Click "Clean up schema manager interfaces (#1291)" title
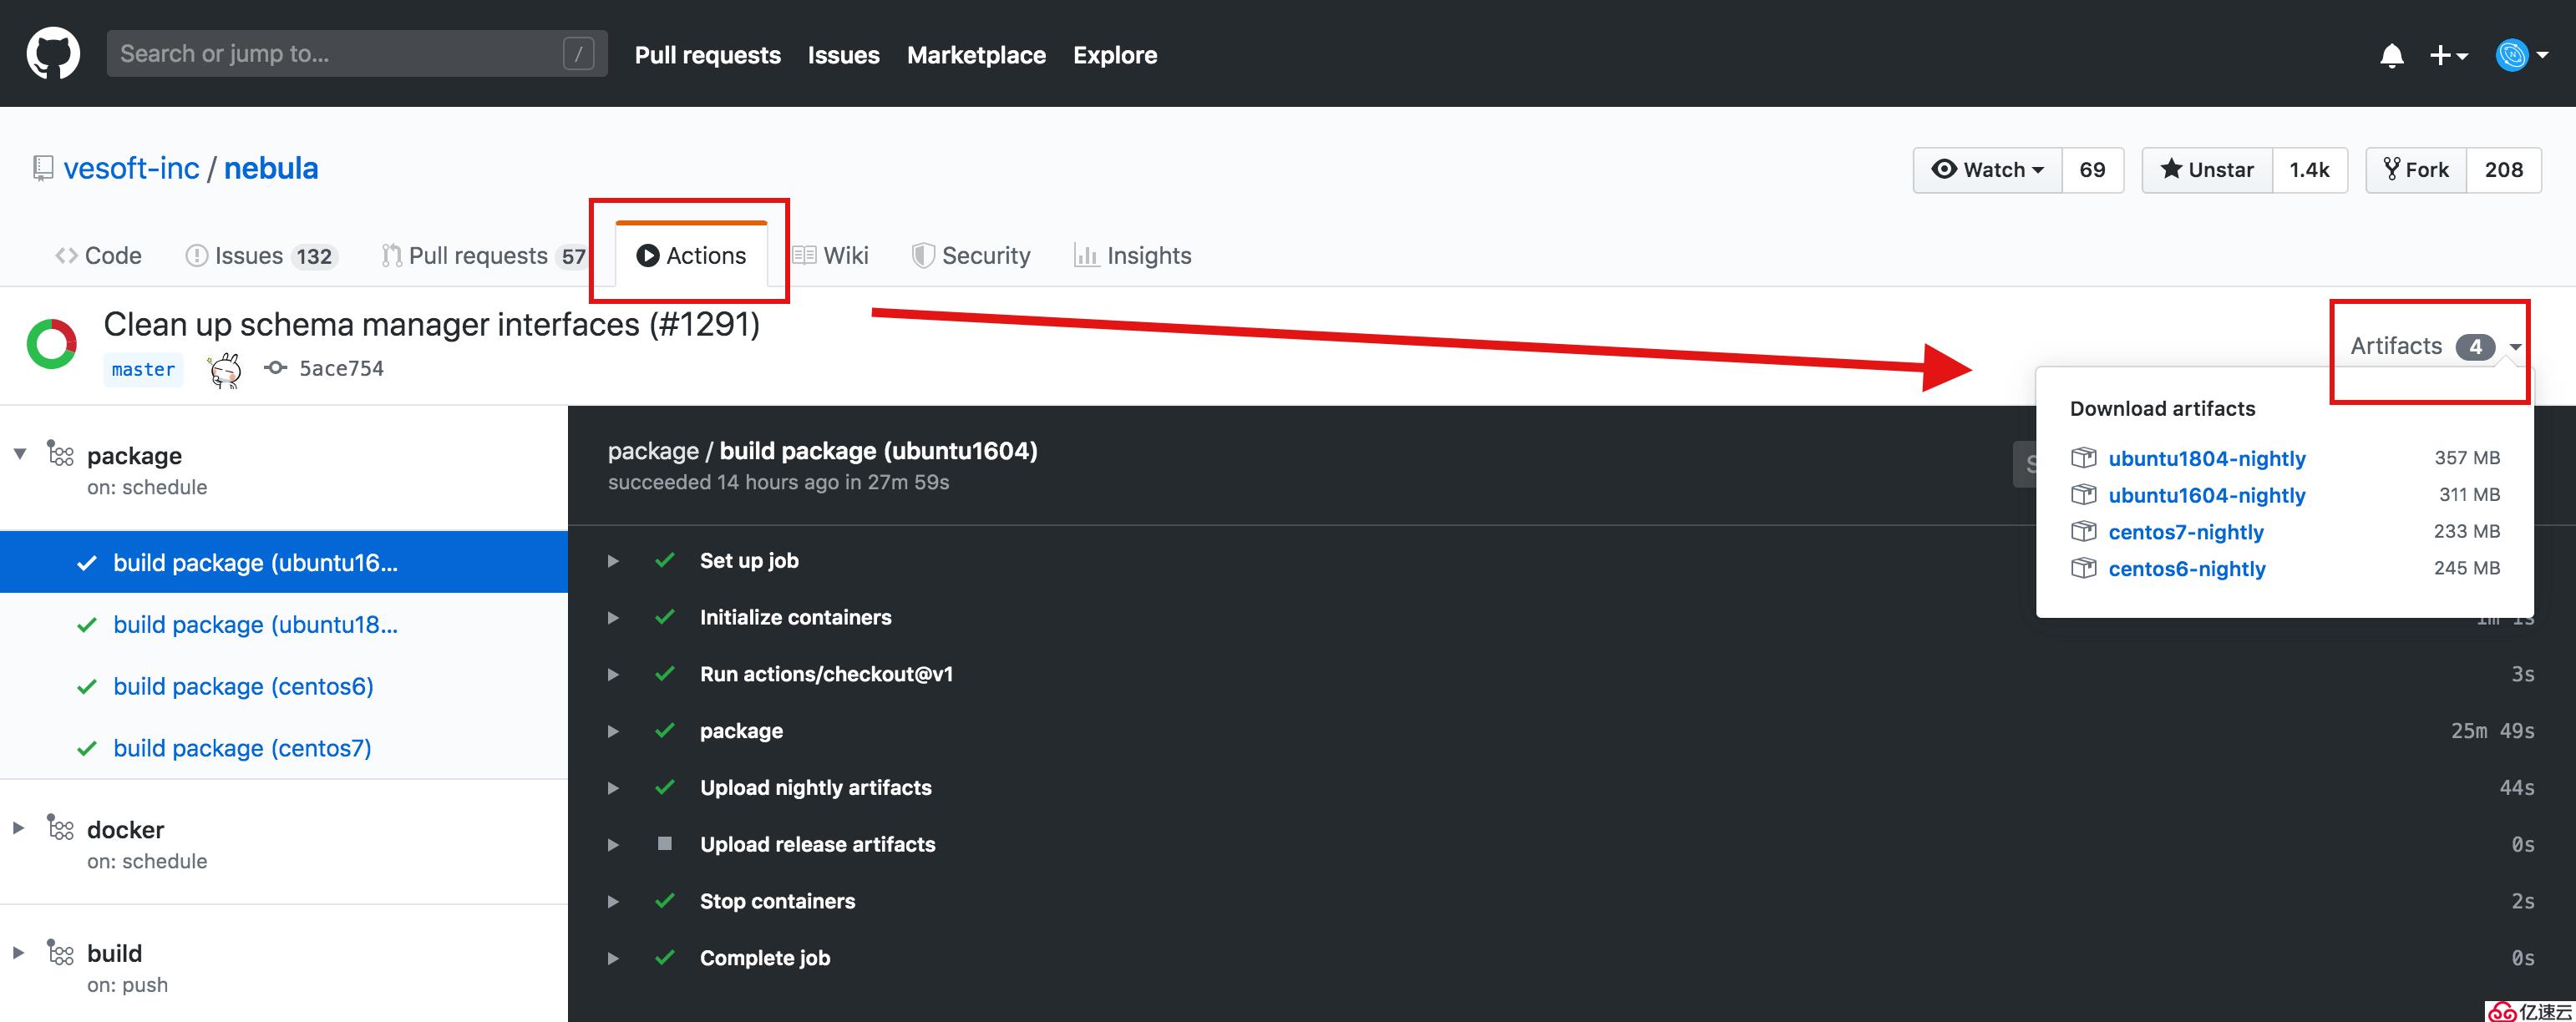The width and height of the screenshot is (2576, 1022). click(x=432, y=325)
